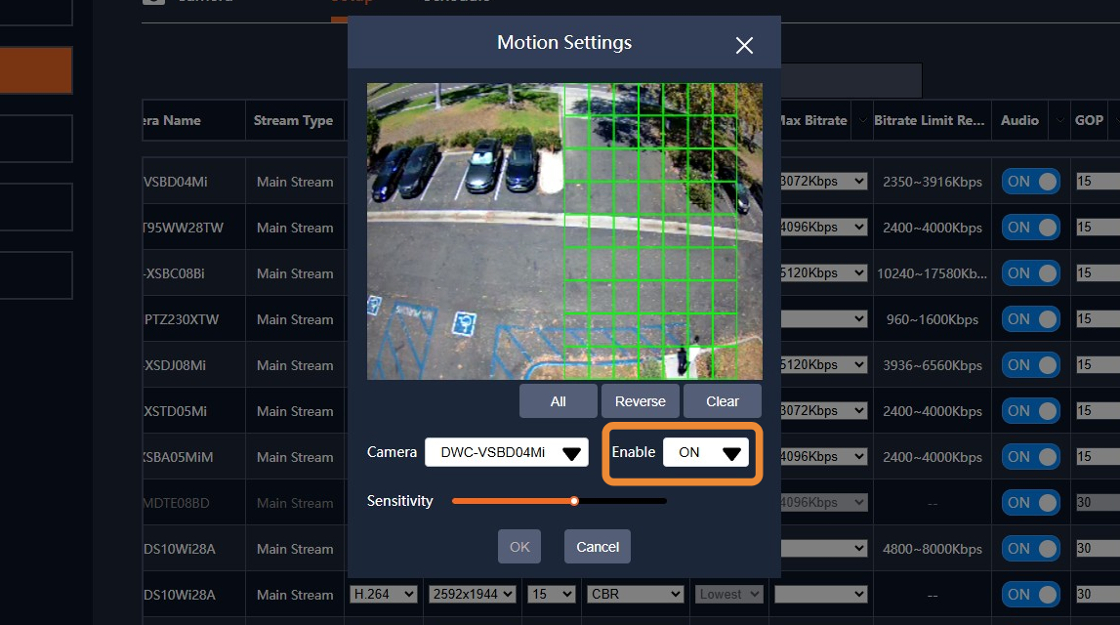Click GOP field in the XSBC08Bi row
1120x625 pixels.
click(x=1098, y=273)
